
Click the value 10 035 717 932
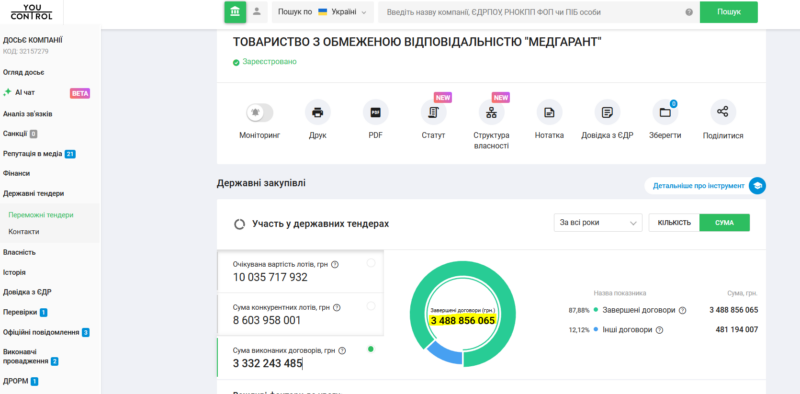tap(270, 277)
